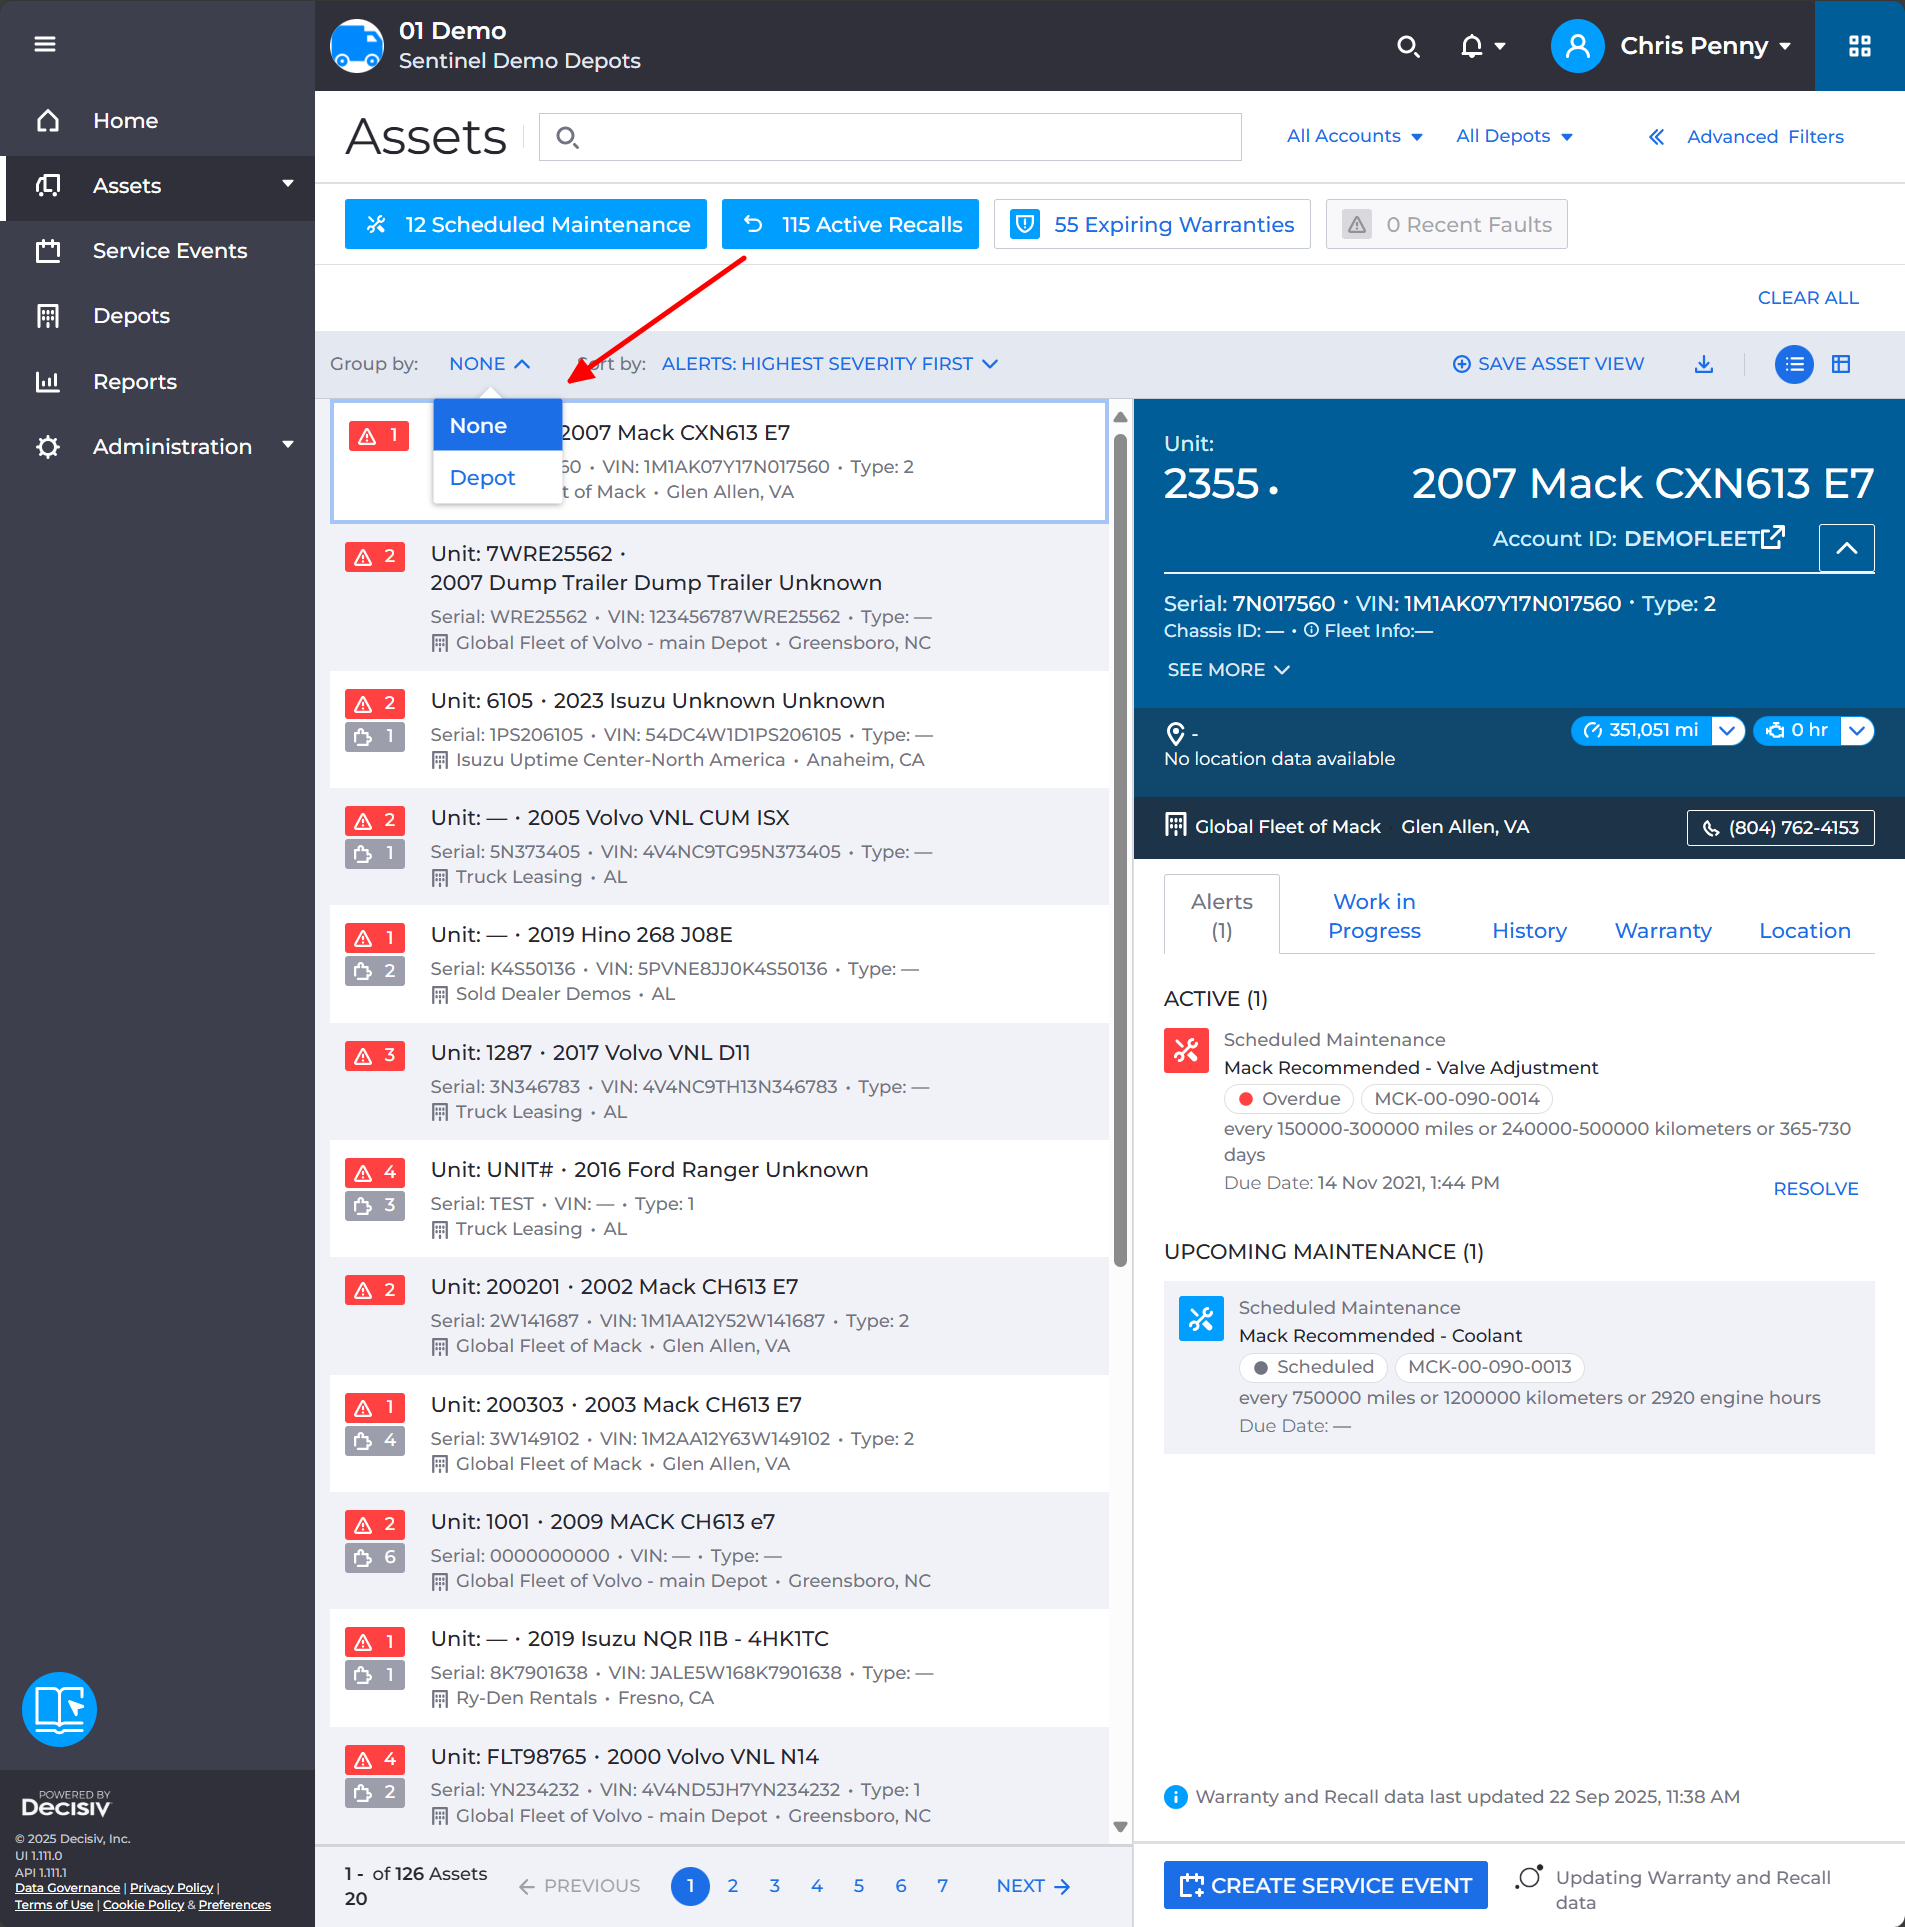
Task: Open the hamburger navigation menu
Action: (x=45, y=44)
